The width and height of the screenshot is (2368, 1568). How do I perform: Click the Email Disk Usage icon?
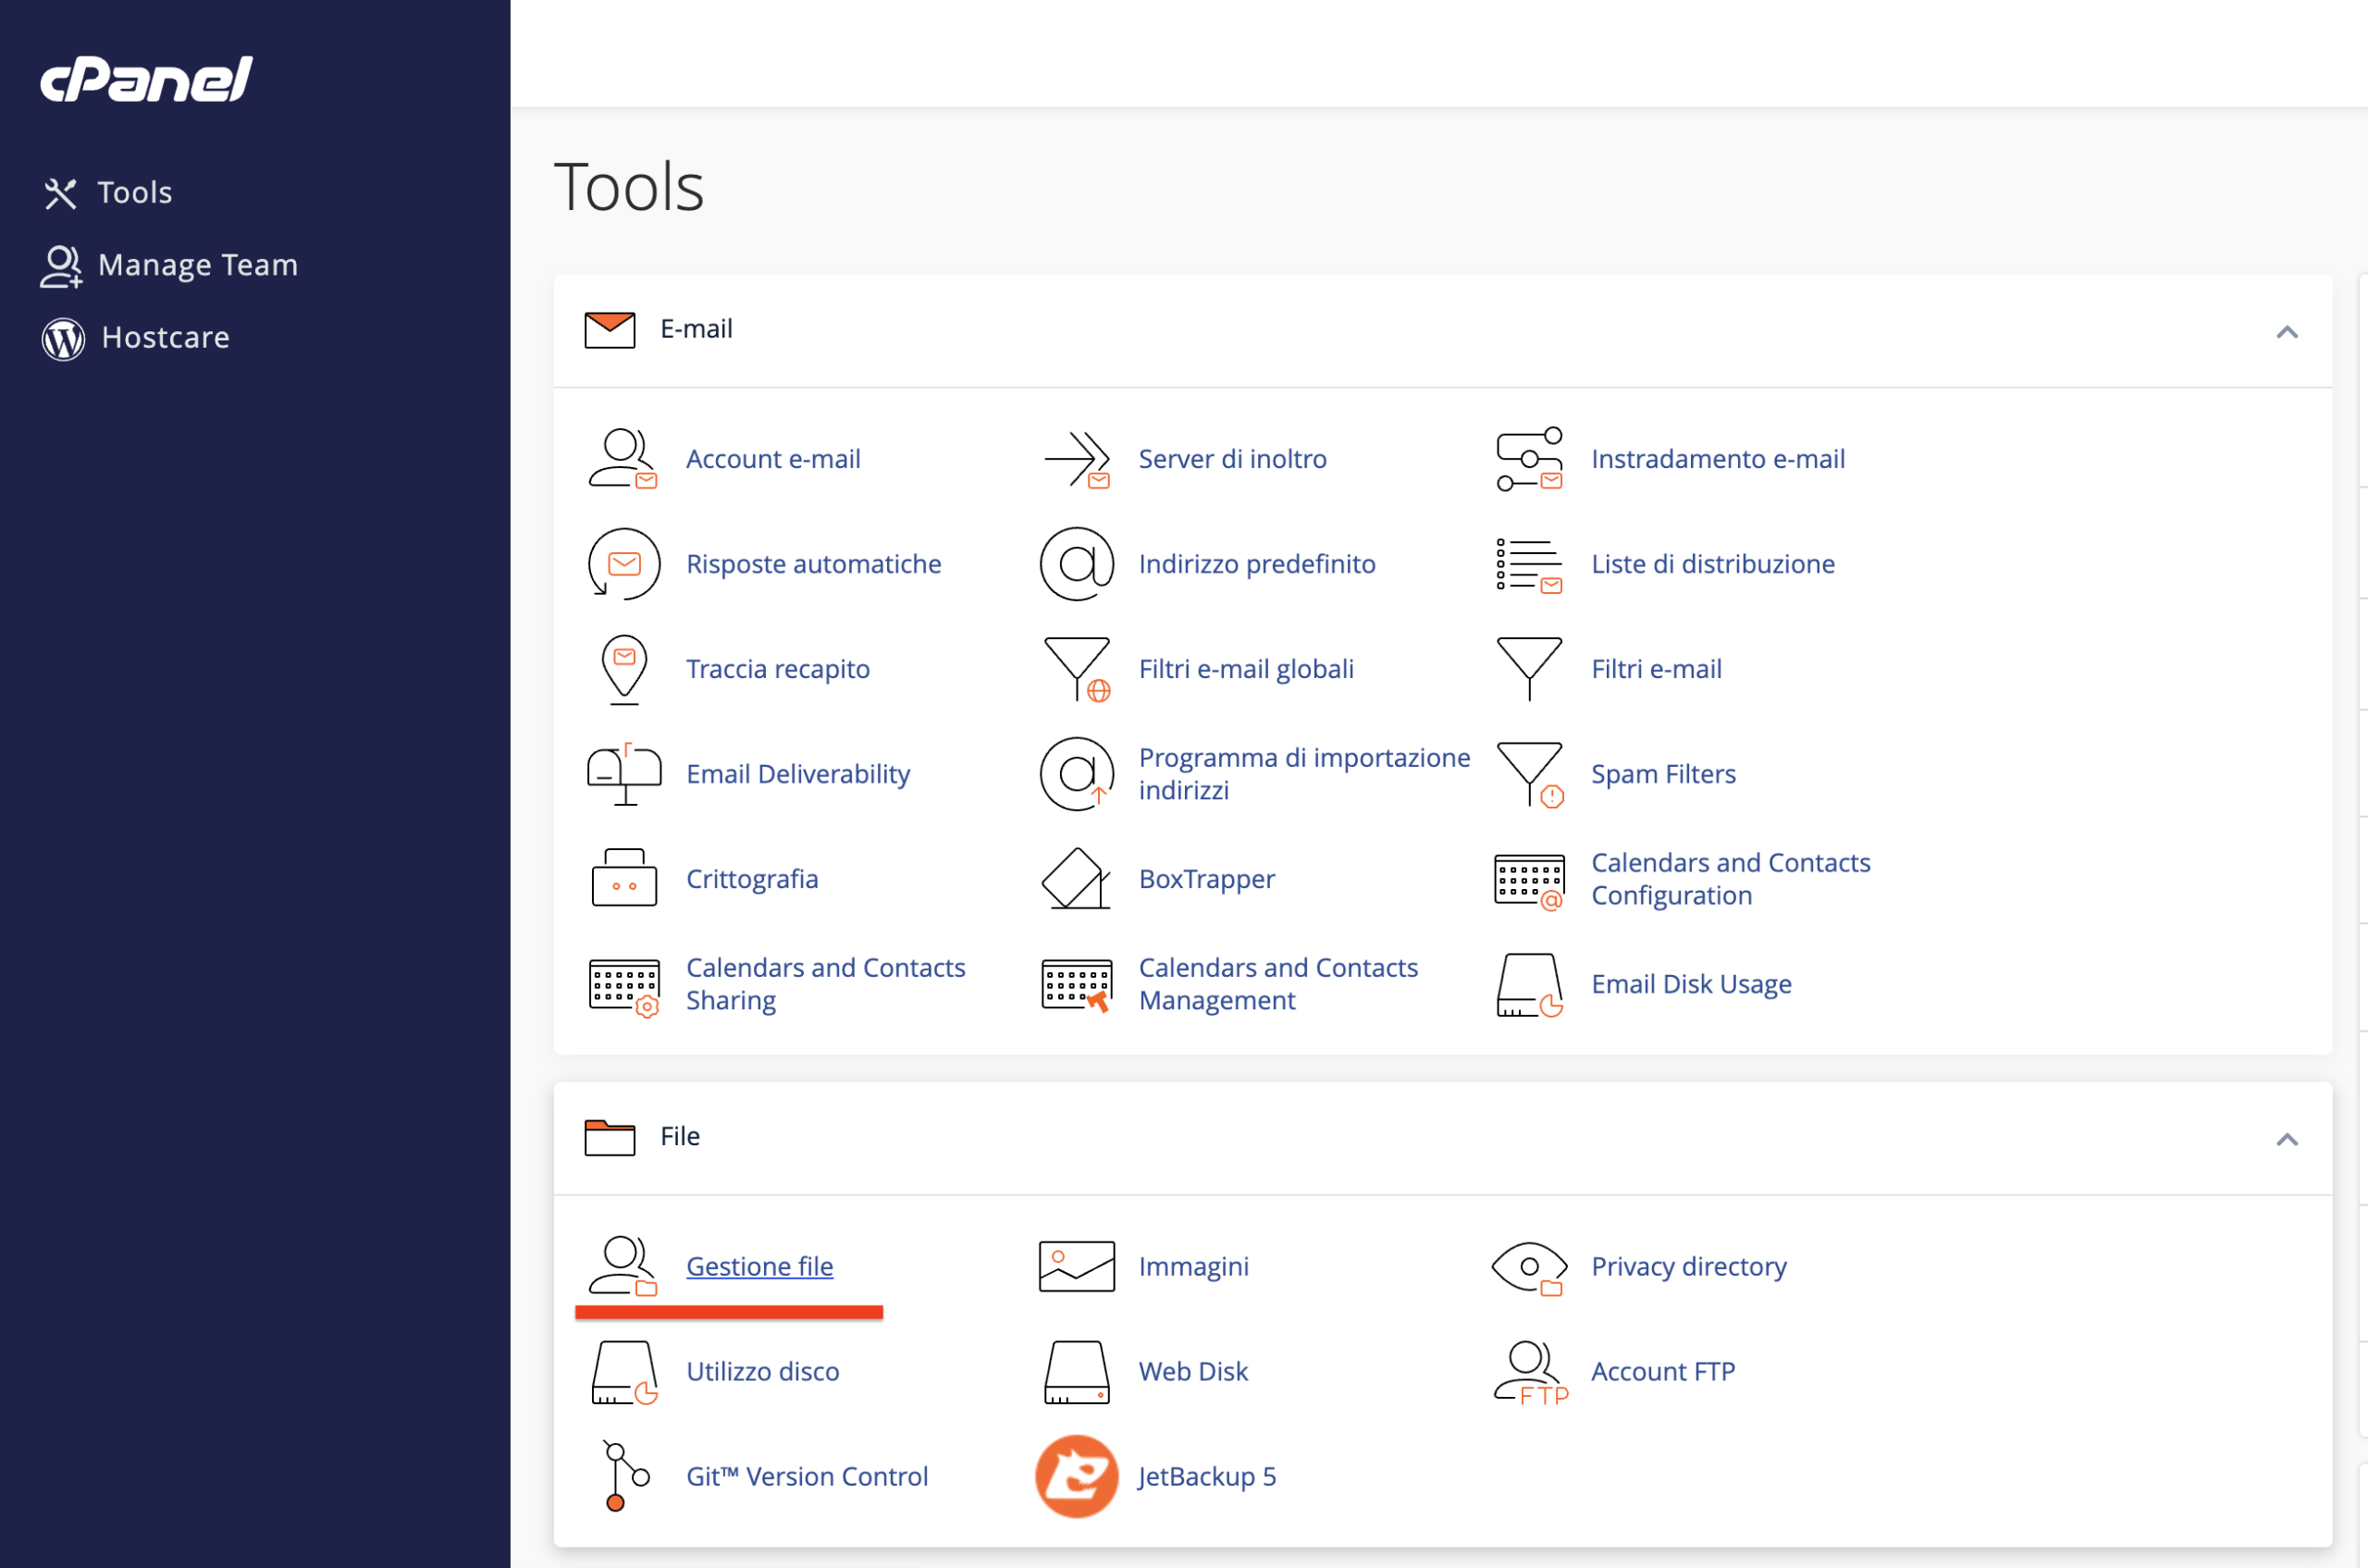pyautogui.click(x=1529, y=985)
